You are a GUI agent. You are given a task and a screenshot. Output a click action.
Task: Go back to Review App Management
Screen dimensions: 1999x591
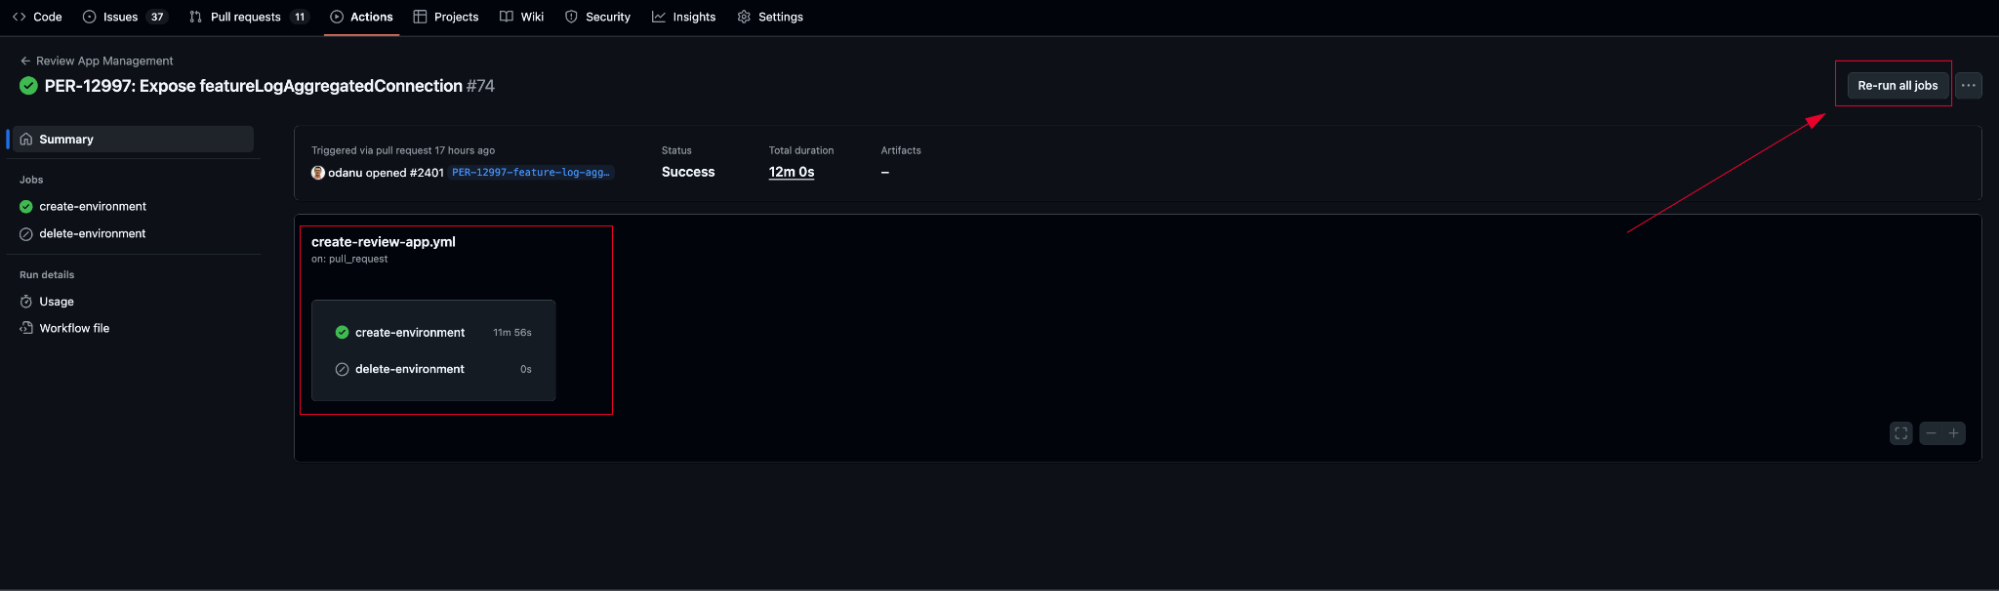tap(97, 61)
